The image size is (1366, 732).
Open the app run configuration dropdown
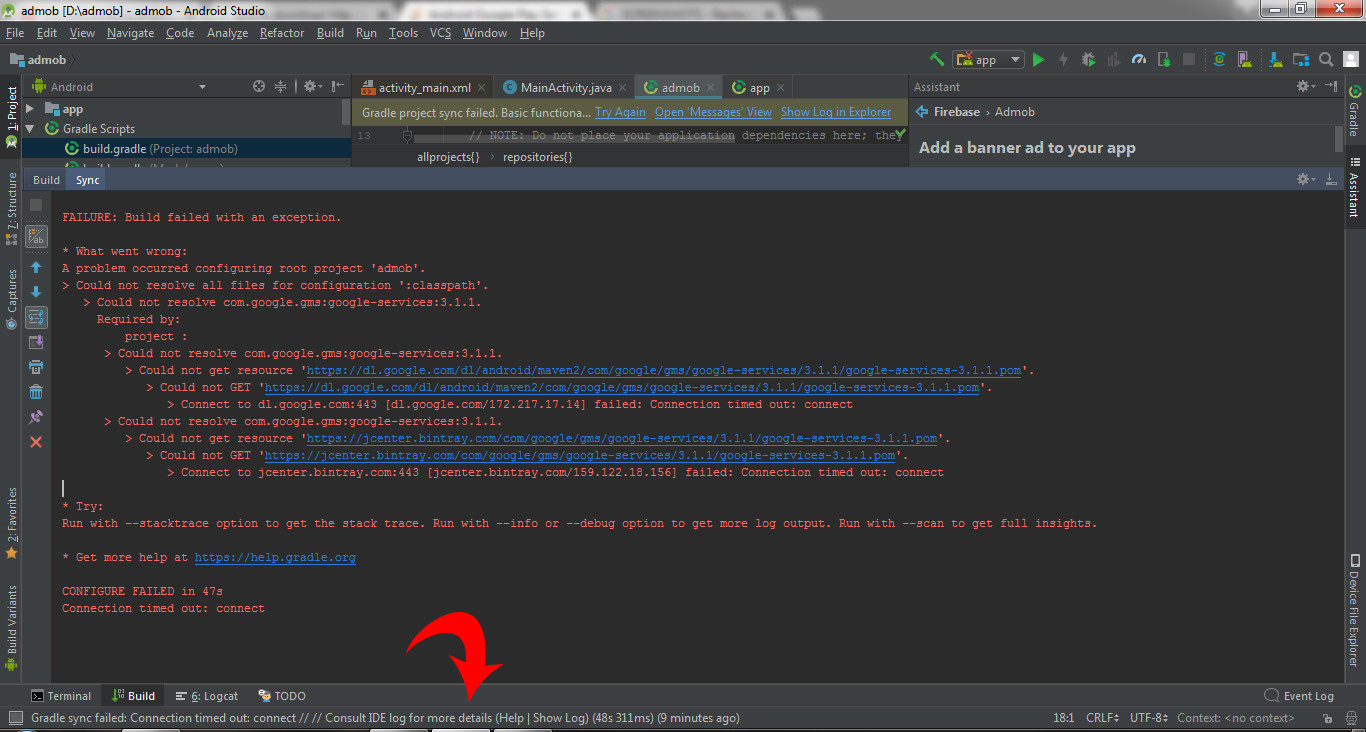[988, 60]
